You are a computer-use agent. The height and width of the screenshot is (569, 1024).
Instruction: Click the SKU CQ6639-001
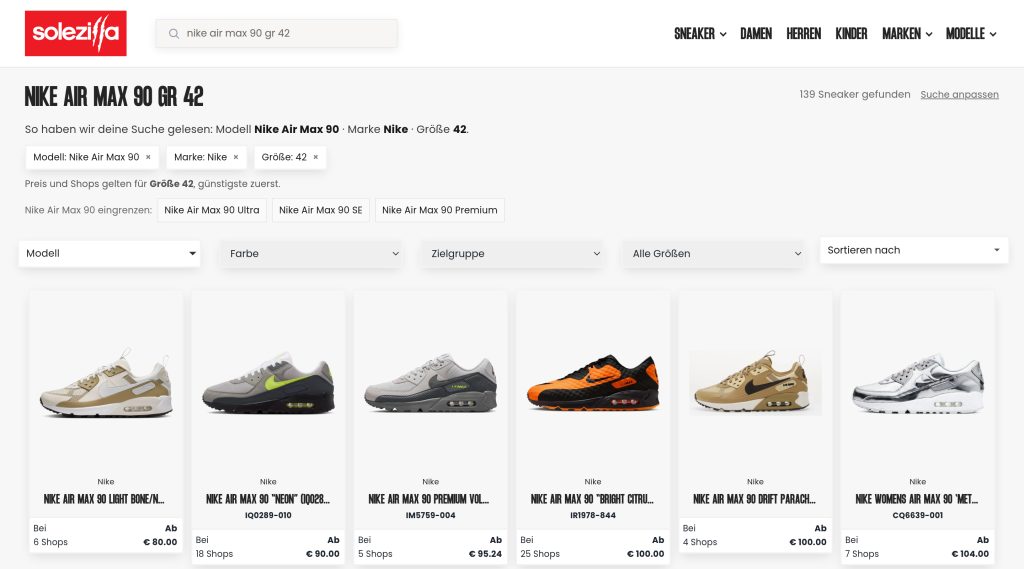pyautogui.click(x=918, y=515)
